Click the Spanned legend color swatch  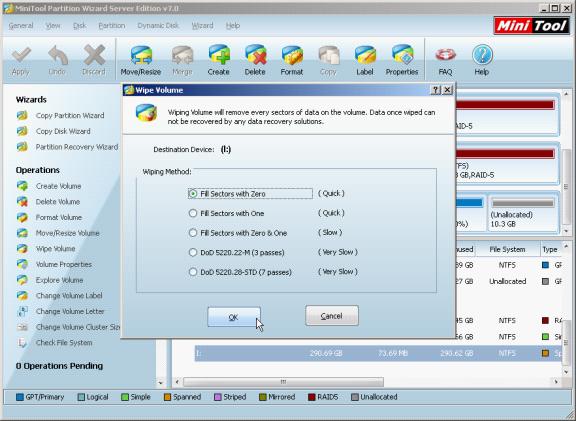click(x=167, y=397)
